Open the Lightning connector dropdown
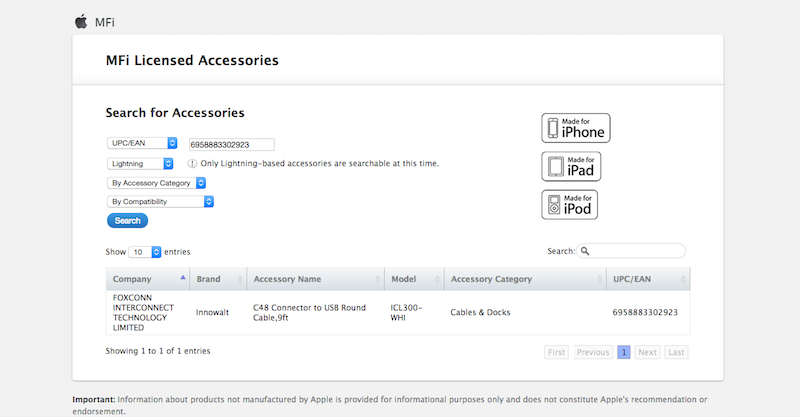Screen dimensions: 800x417 140,164
